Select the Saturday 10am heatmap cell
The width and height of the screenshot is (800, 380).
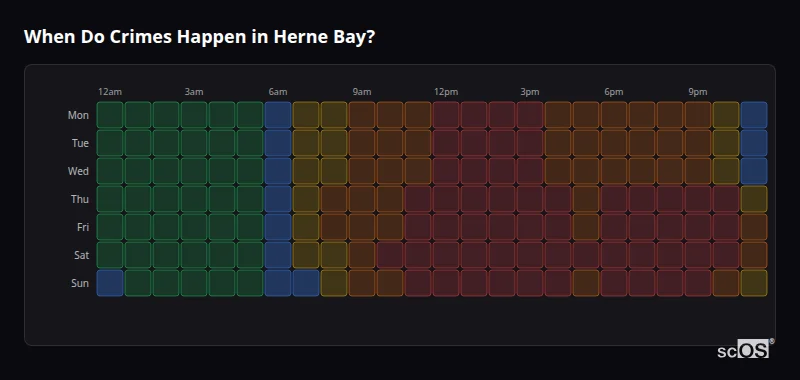[x=390, y=255]
